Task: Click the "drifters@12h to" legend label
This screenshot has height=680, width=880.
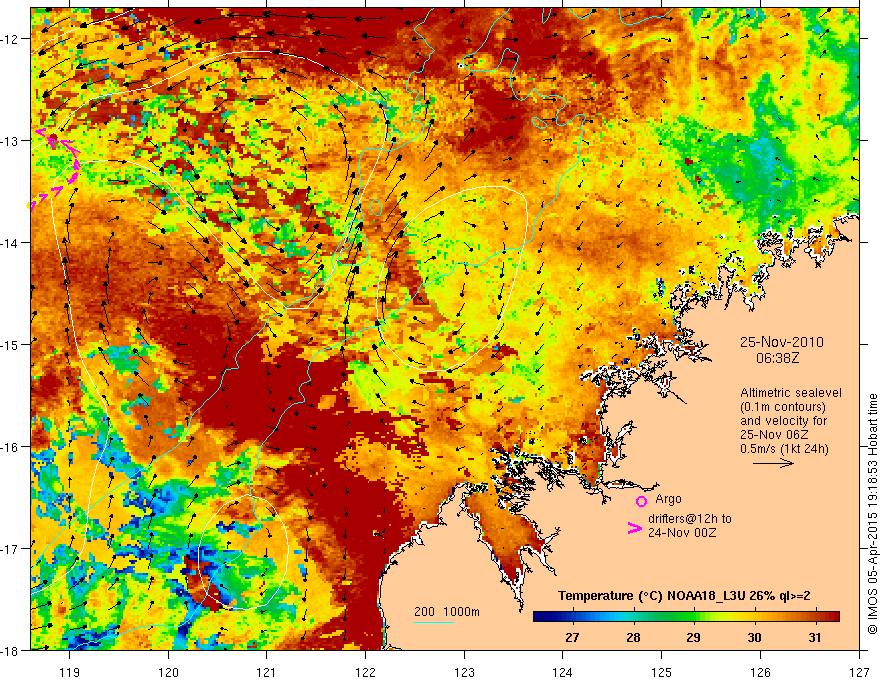Action: 690,518
